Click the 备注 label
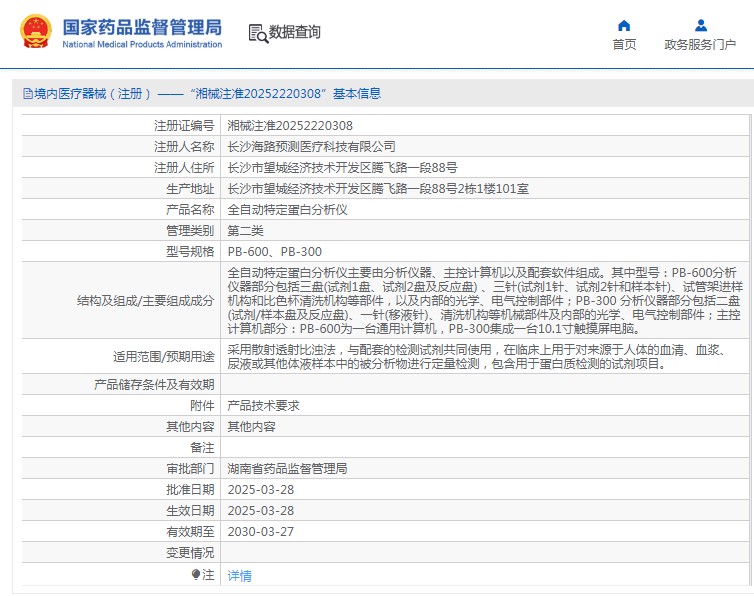754x596 pixels. coord(202,448)
